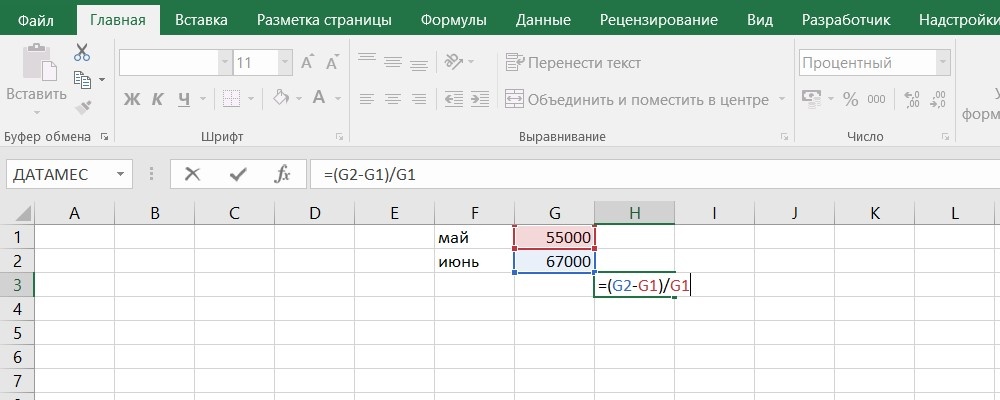Open the Процентный number format dropdown
Screen dimensions: 1000x400
coord(943,63)
